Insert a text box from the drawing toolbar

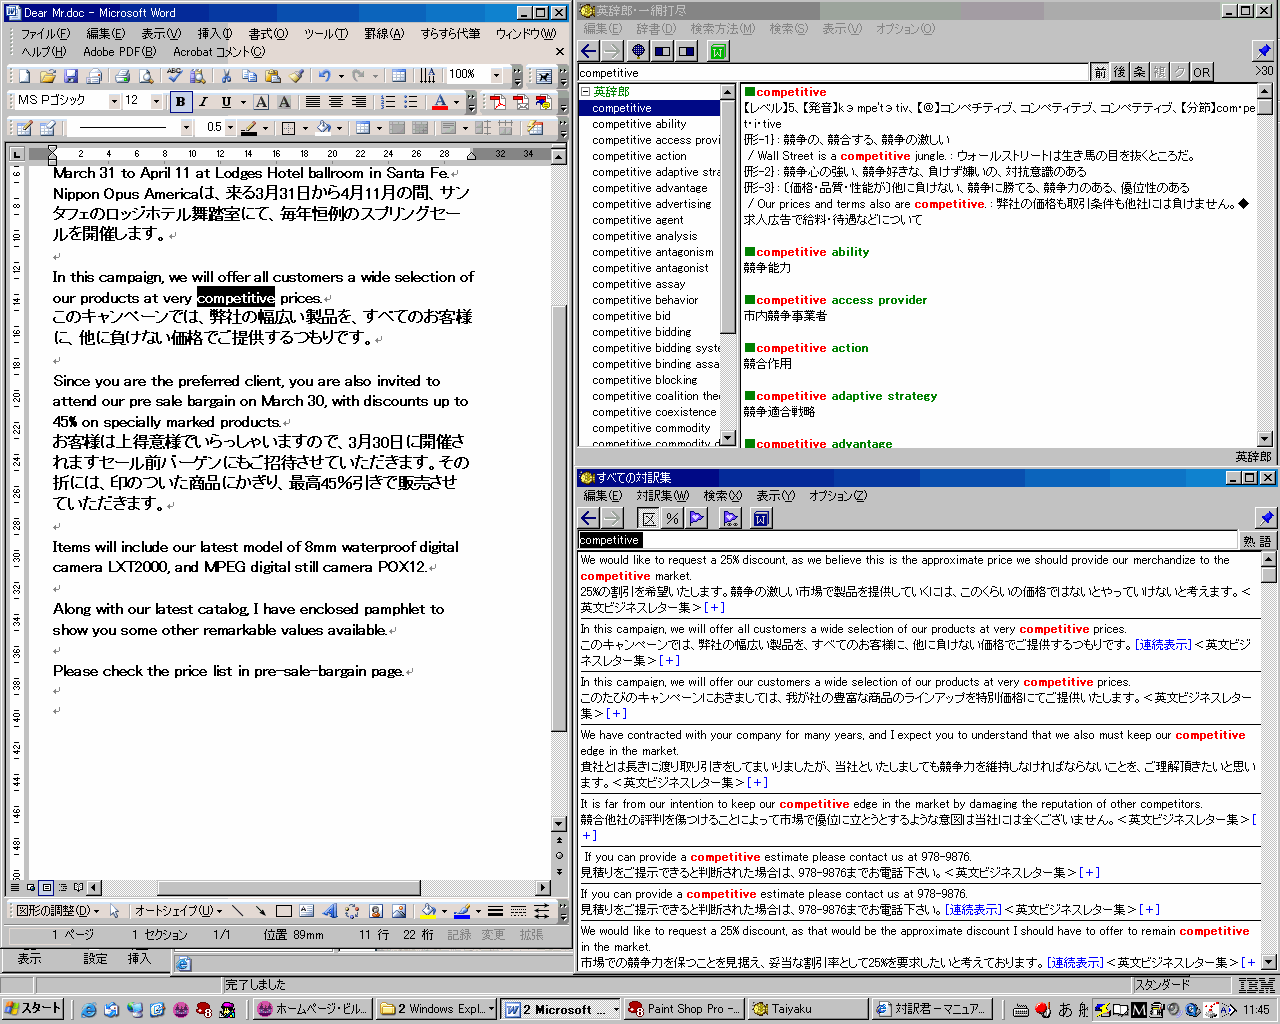[x=306, y=911]
